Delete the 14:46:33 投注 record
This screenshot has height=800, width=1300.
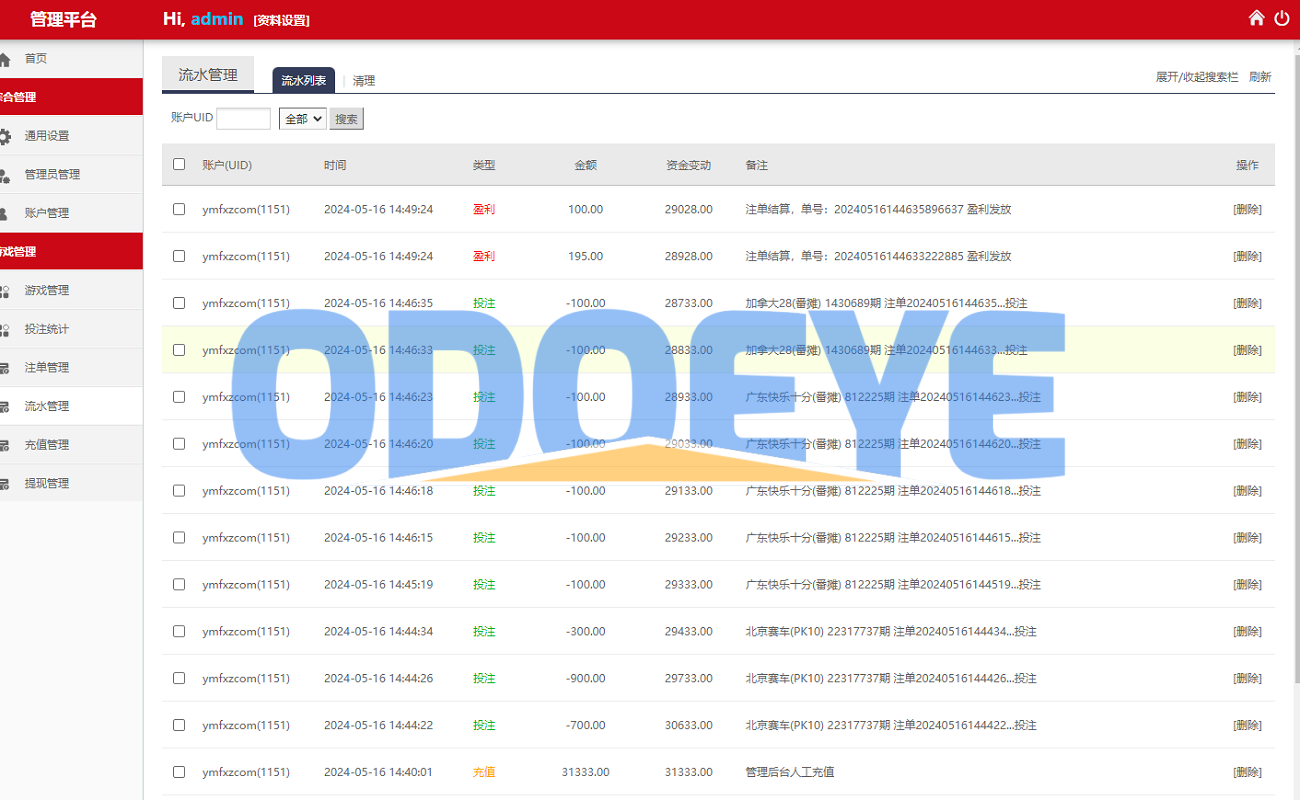[1247, 351]
